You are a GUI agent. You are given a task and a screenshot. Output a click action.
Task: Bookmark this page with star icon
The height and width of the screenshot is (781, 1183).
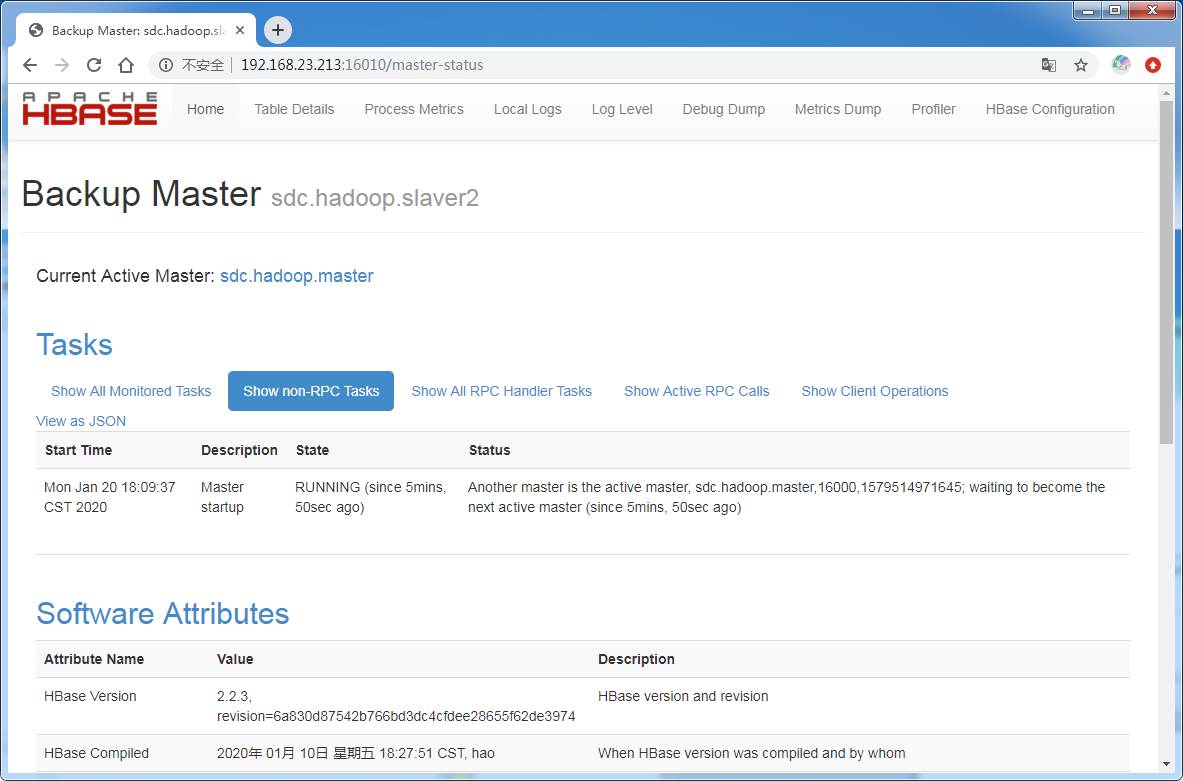[1080, 65]
